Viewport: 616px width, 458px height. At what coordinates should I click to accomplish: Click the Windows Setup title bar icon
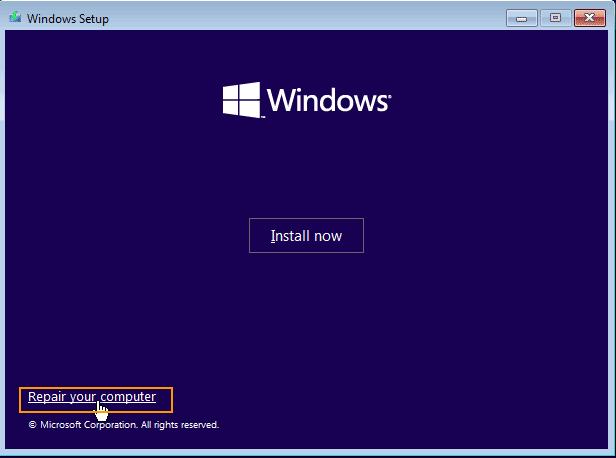[x=15, y=18]
